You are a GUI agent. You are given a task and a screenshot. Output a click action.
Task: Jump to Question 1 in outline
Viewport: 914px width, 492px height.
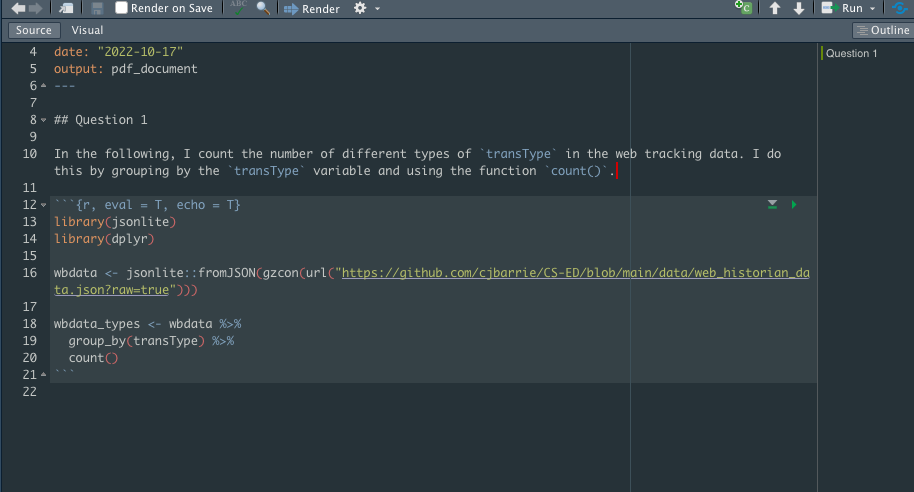851,53
